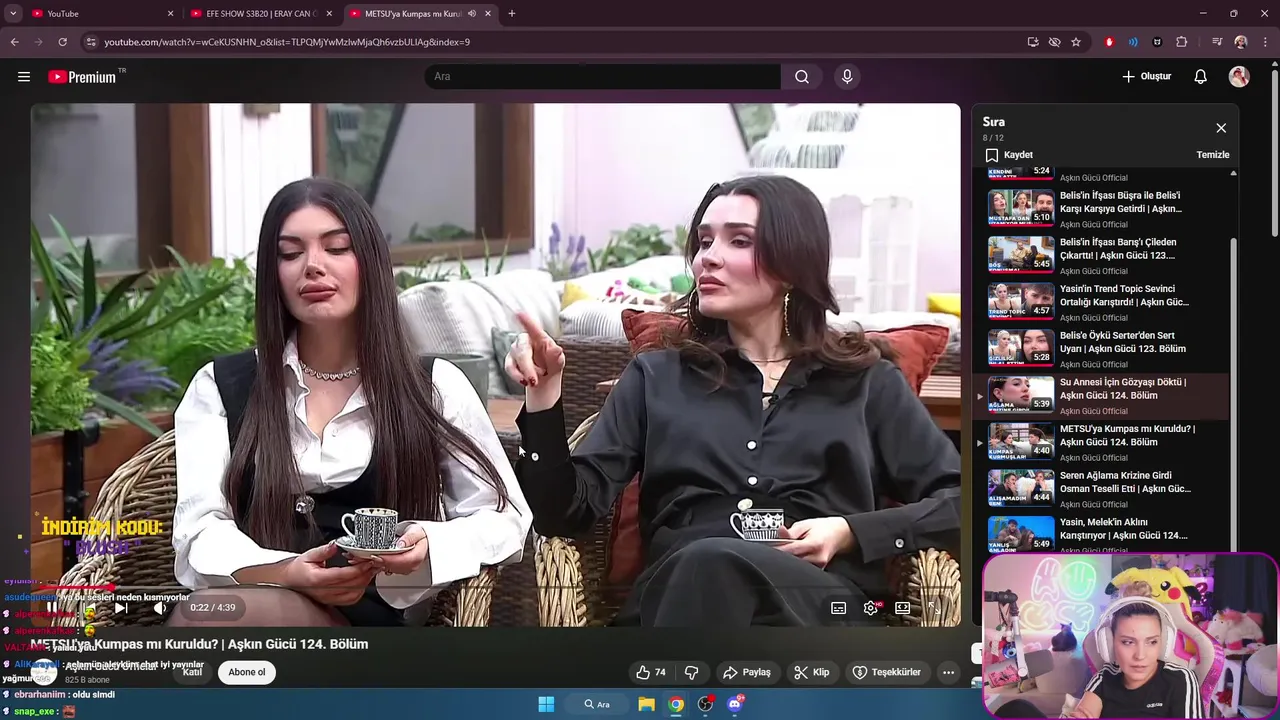Open the Windows Start menu
Screen dimensions: 1280x720
pos(546,704)
